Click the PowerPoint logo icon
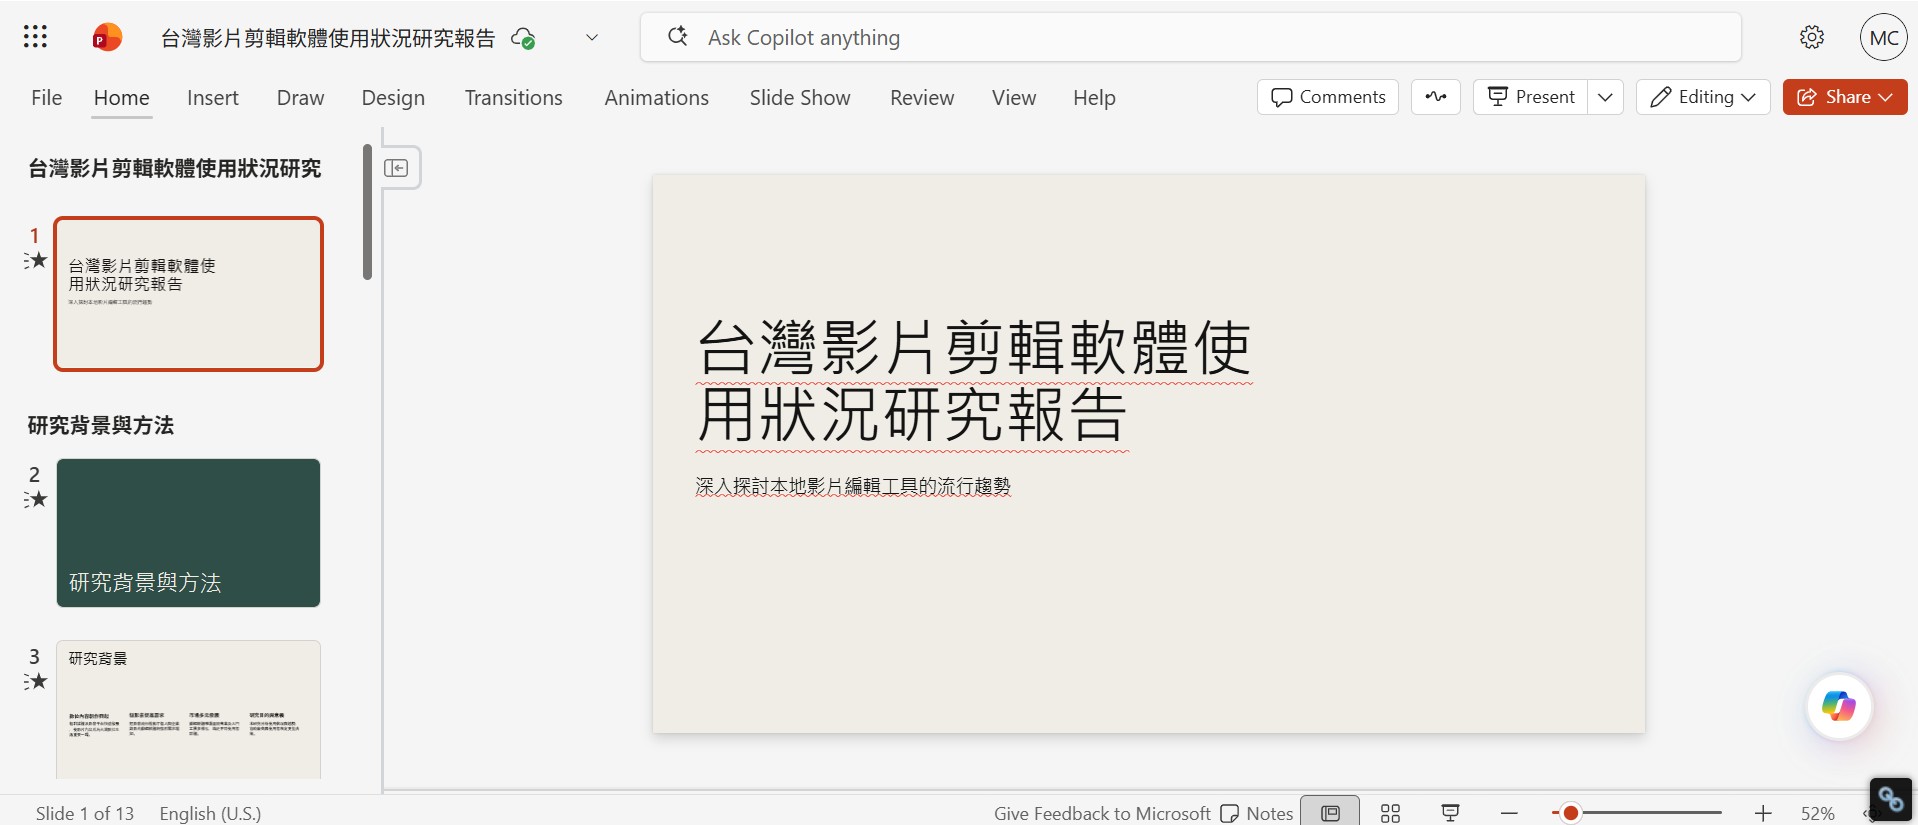The height and width of the screenshot is (825, 1918). click(x=107, y=38)
